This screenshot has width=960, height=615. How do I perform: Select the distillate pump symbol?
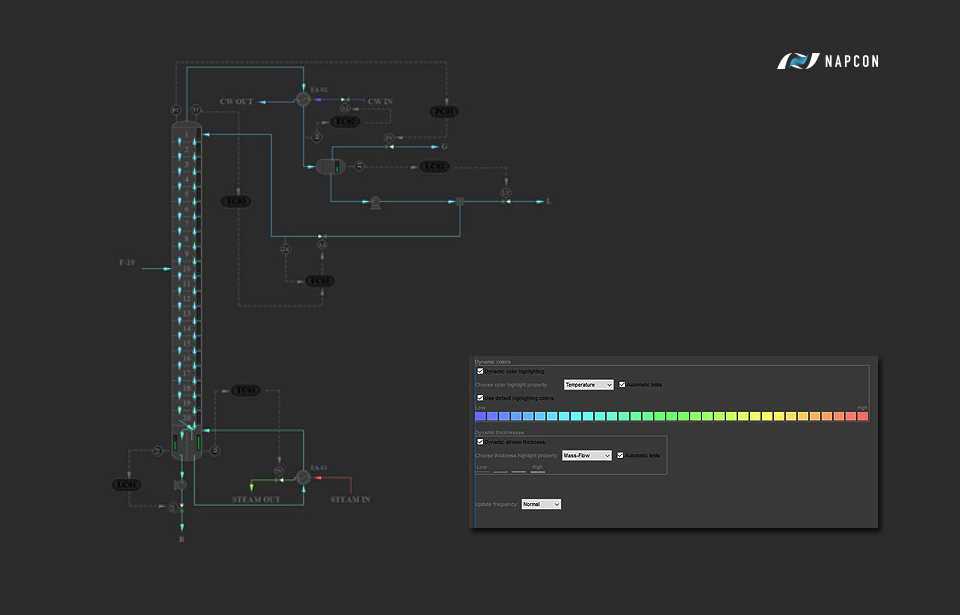375,202
